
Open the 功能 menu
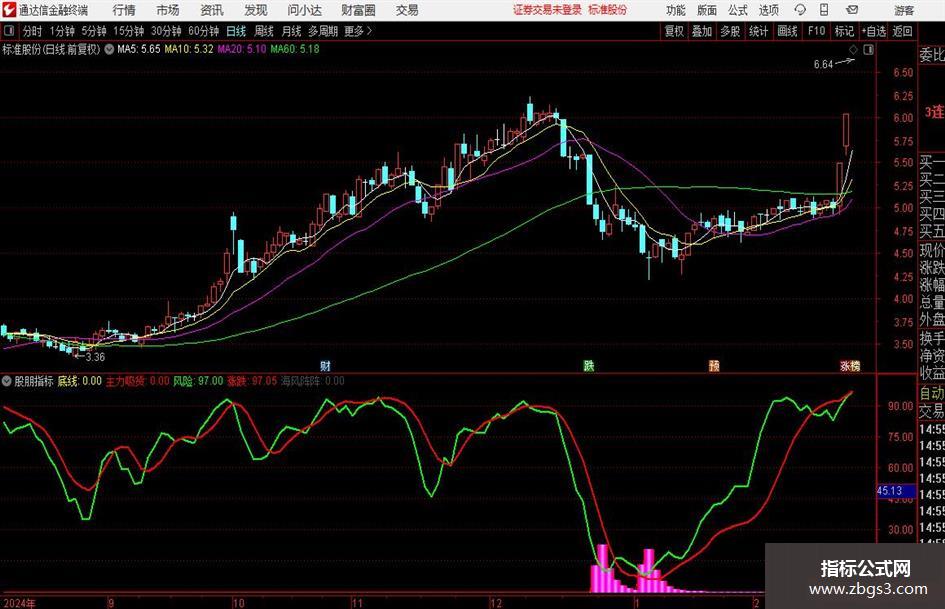[675, 10]
